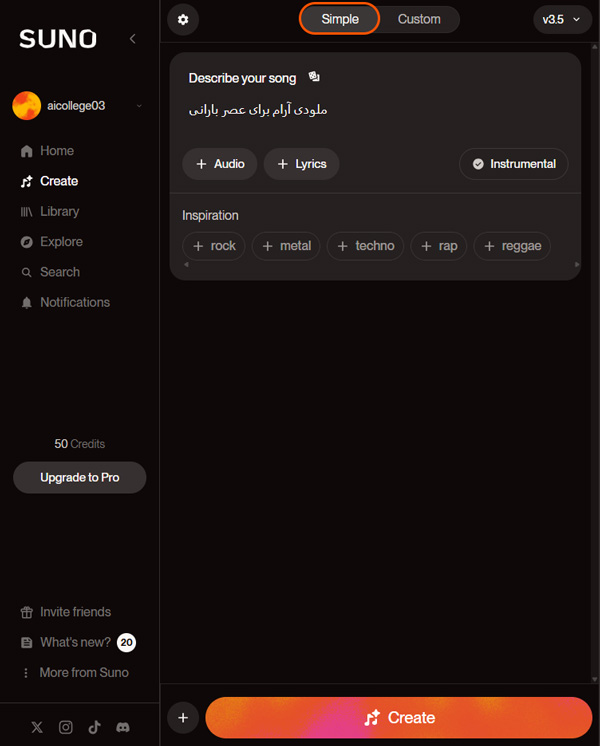Click the orange Create button

click(399, 717)
